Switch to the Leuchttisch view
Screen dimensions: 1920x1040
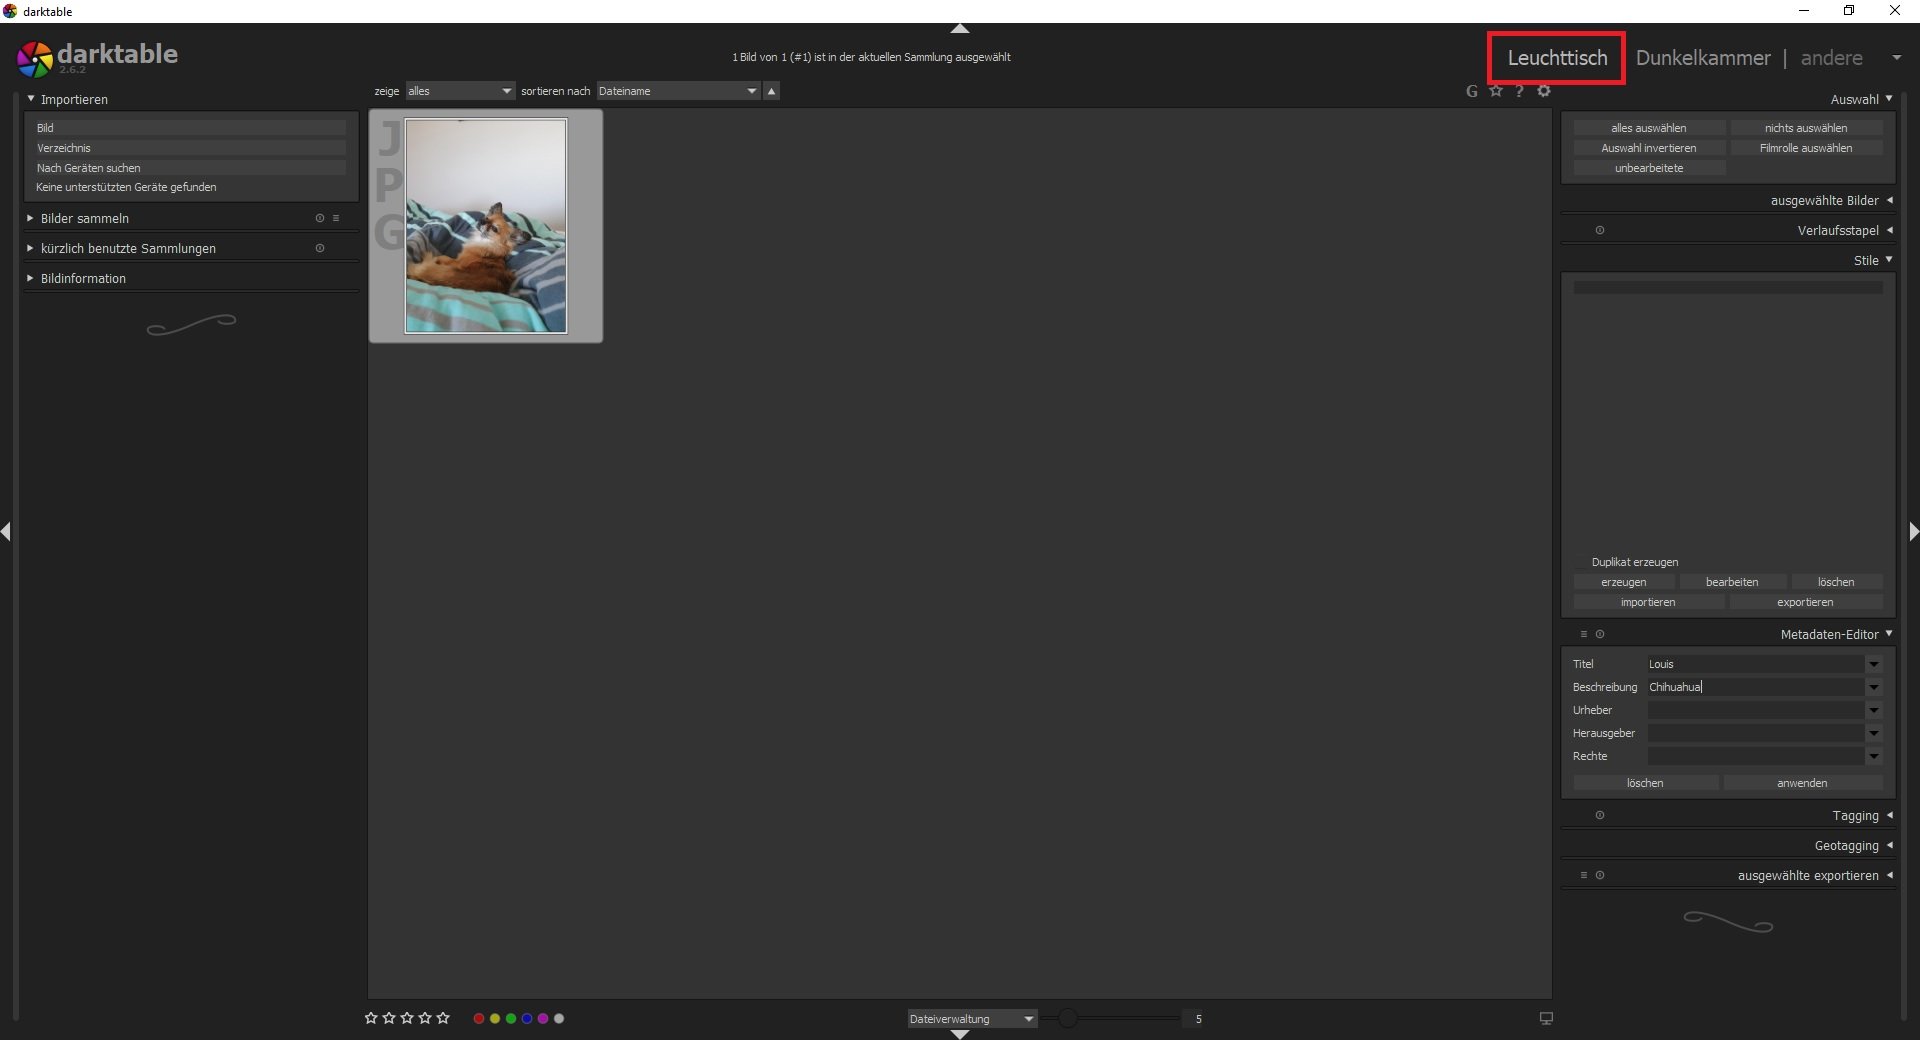pyautogui.click(x=1557, y=58)
